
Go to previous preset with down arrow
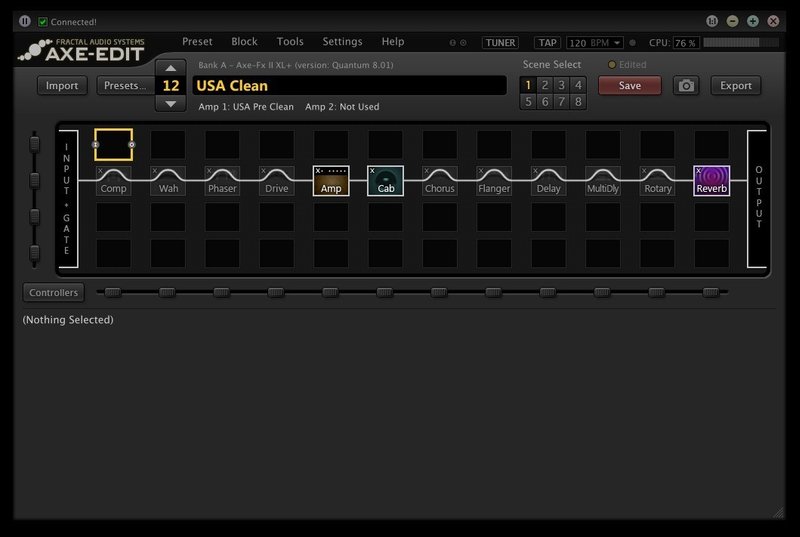(x=171, y=104)
